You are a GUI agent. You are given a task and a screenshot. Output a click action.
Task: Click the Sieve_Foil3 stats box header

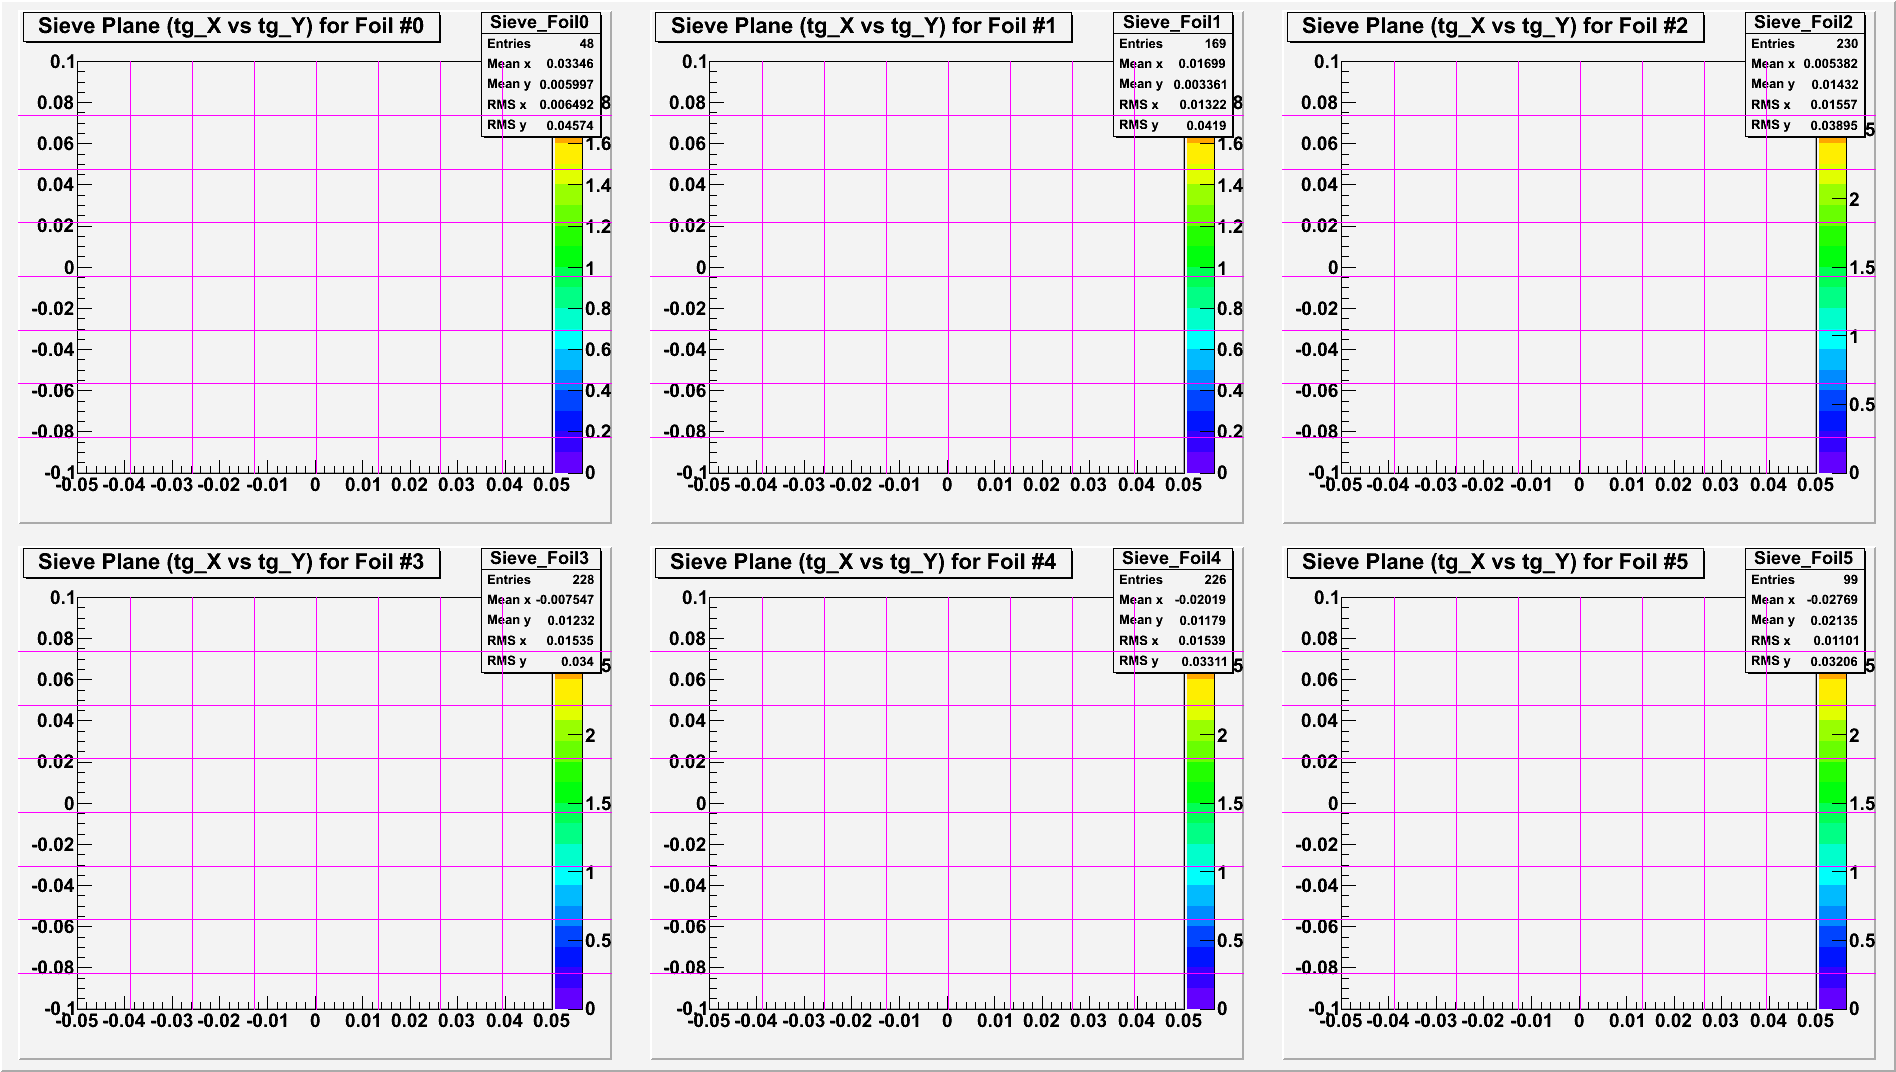pyautogui.click(x=540, y=558)
